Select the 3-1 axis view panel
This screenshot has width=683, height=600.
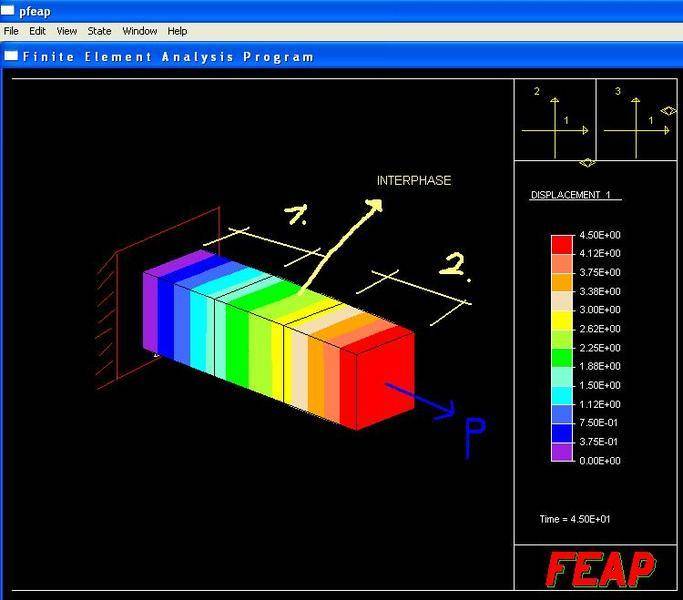tap(635, 120)
